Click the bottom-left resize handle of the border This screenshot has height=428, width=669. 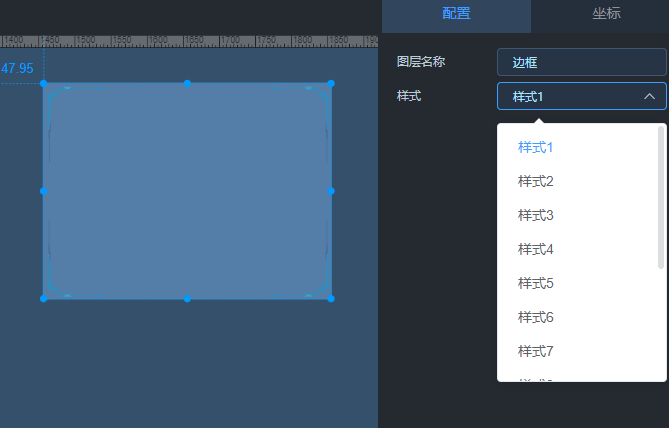pos(43,298)
